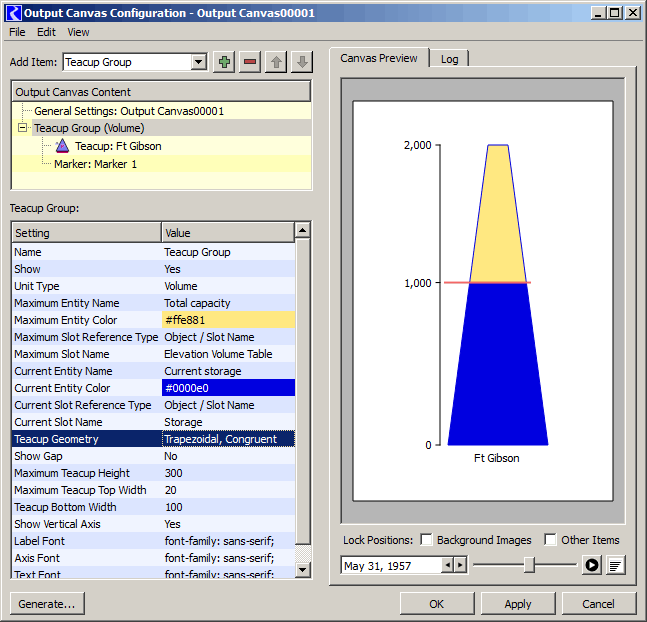This screenshot has height=622, width=647.
Task: Collapse the Teacup Group (Volume) tree node
Action: (x=23, y=128)
